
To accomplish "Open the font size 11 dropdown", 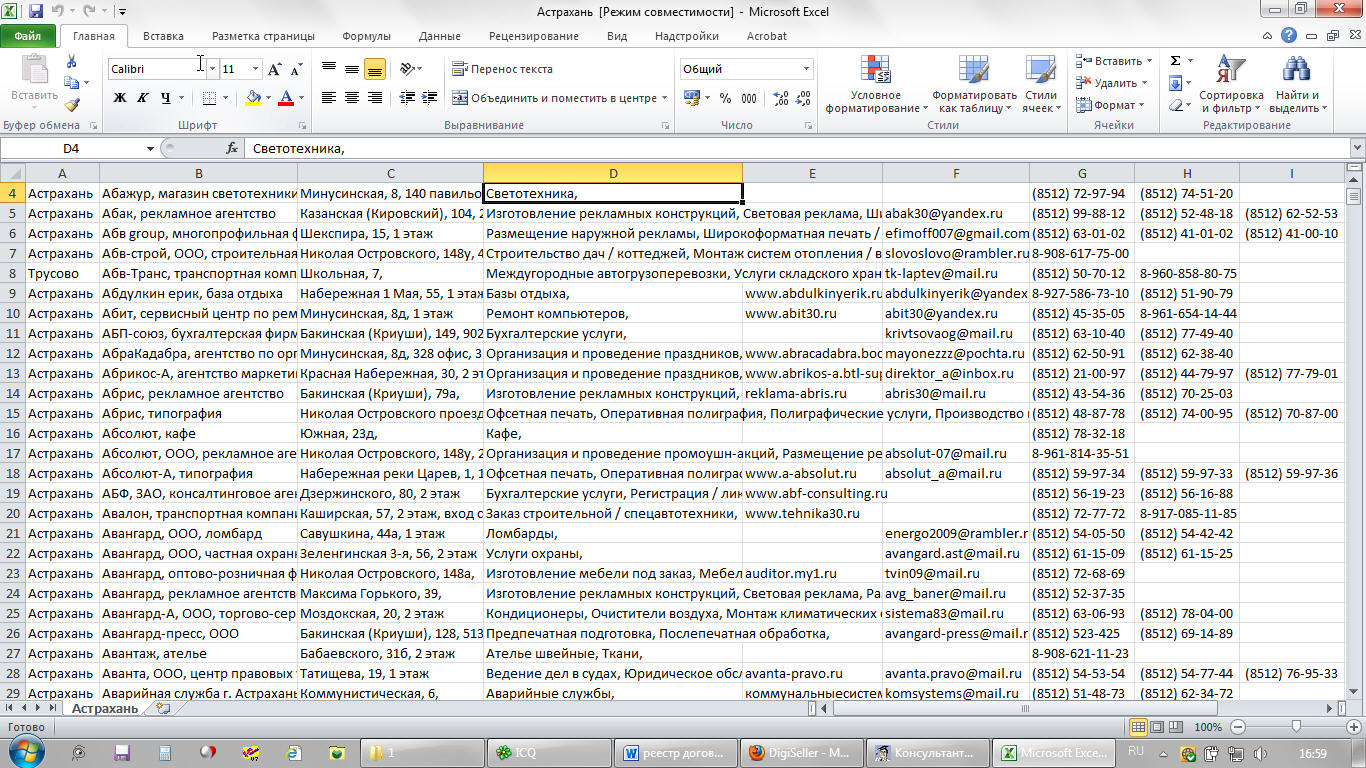I will click(x=256, y=69).
